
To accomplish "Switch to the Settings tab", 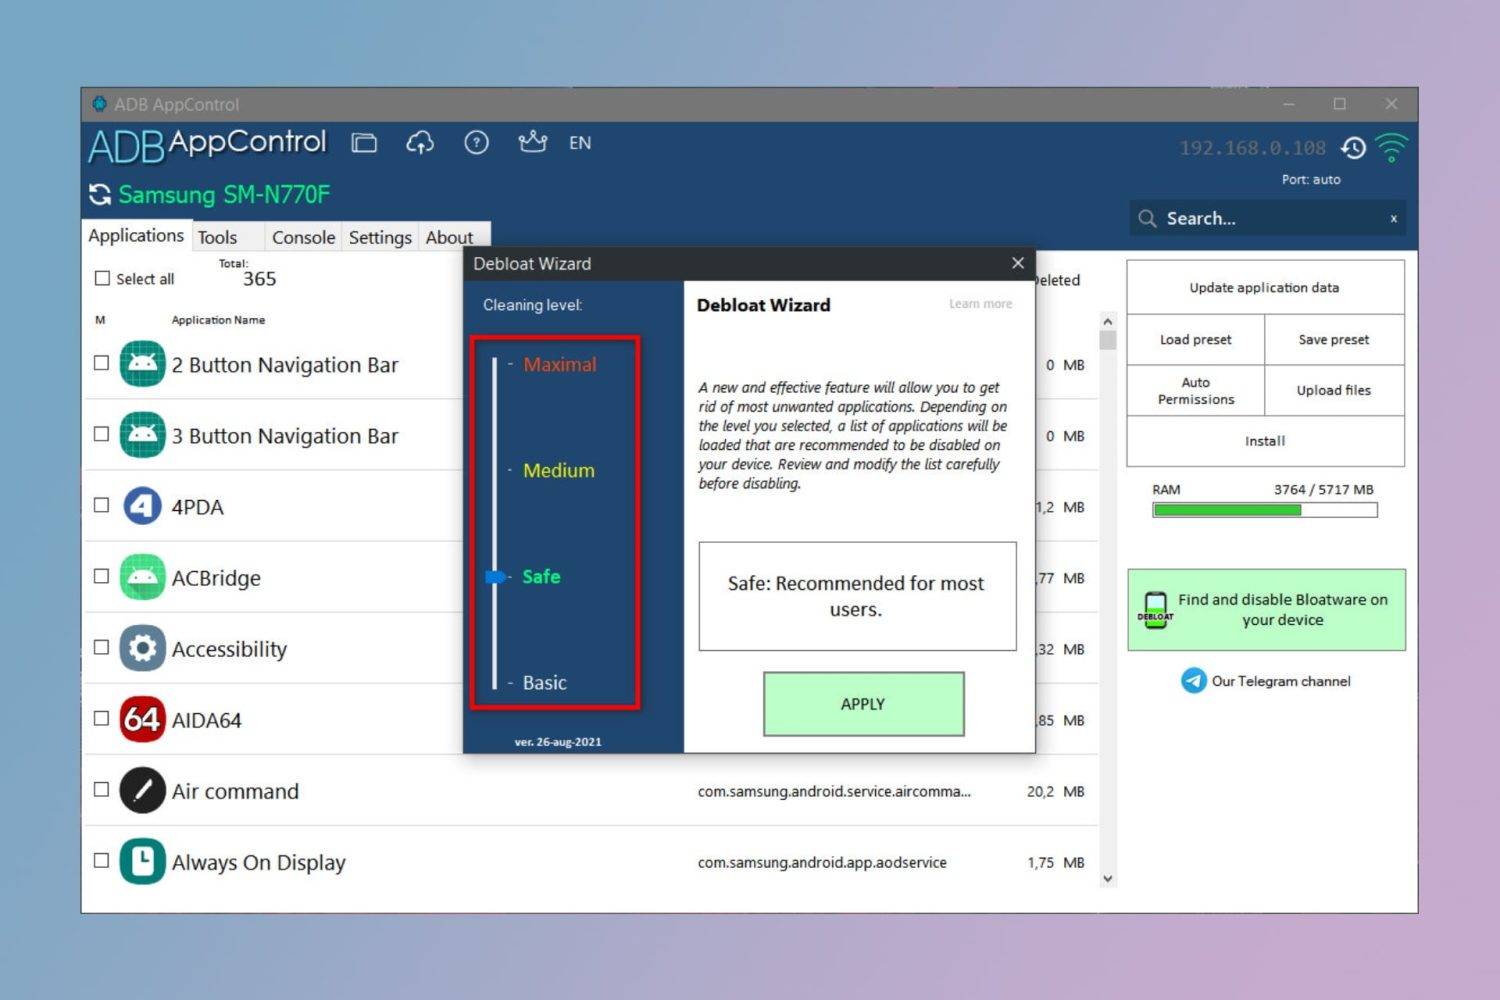I will tap(380, 237).
